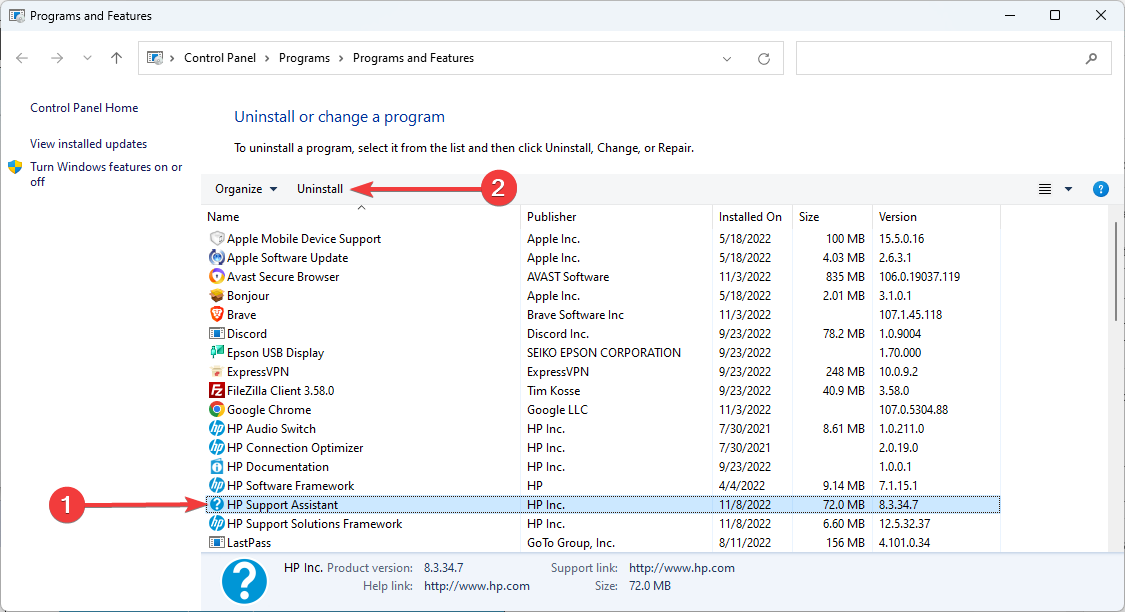
Task: Go up one level with Up arrow
Action: click(x=116, y=59)
